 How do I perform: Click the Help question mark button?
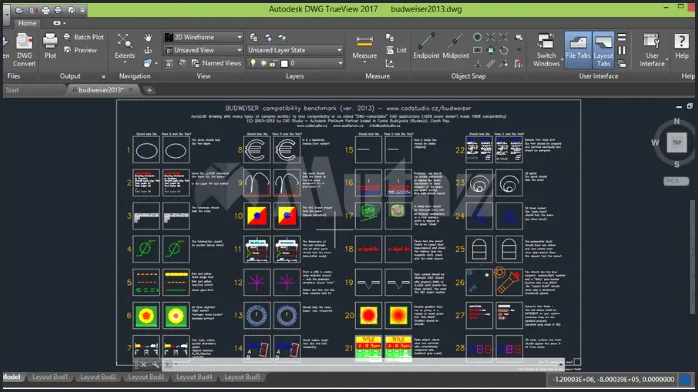click(682, 46)
